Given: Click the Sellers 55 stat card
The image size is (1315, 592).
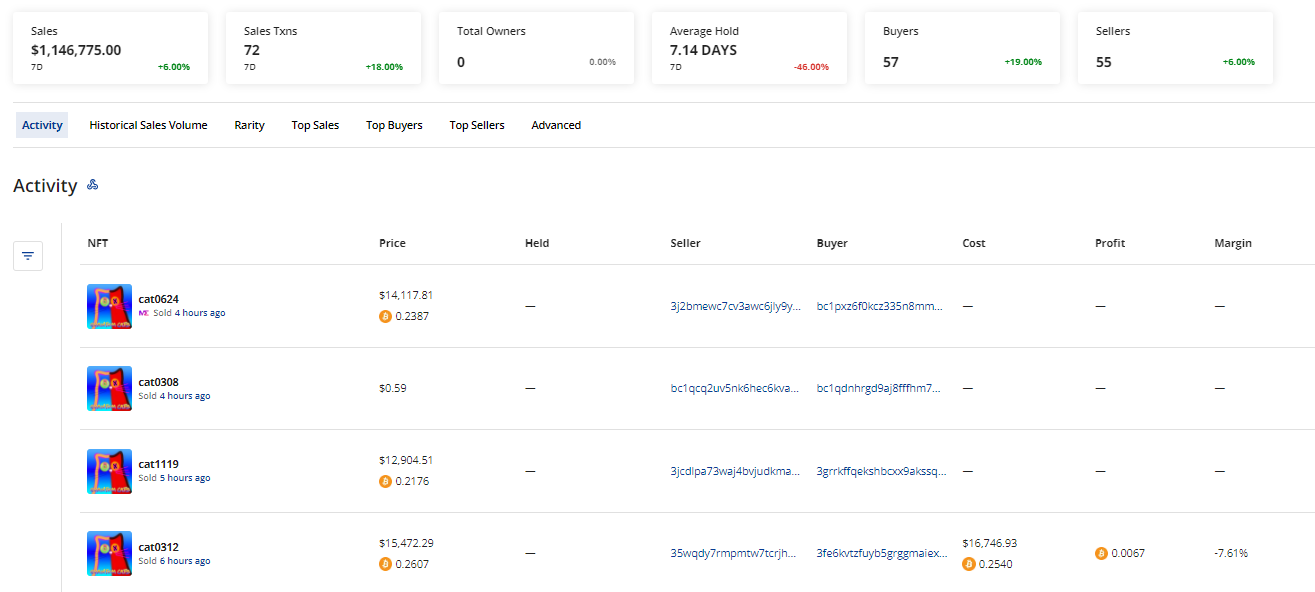Looking at the screenshot, I should pos(1175,48).
